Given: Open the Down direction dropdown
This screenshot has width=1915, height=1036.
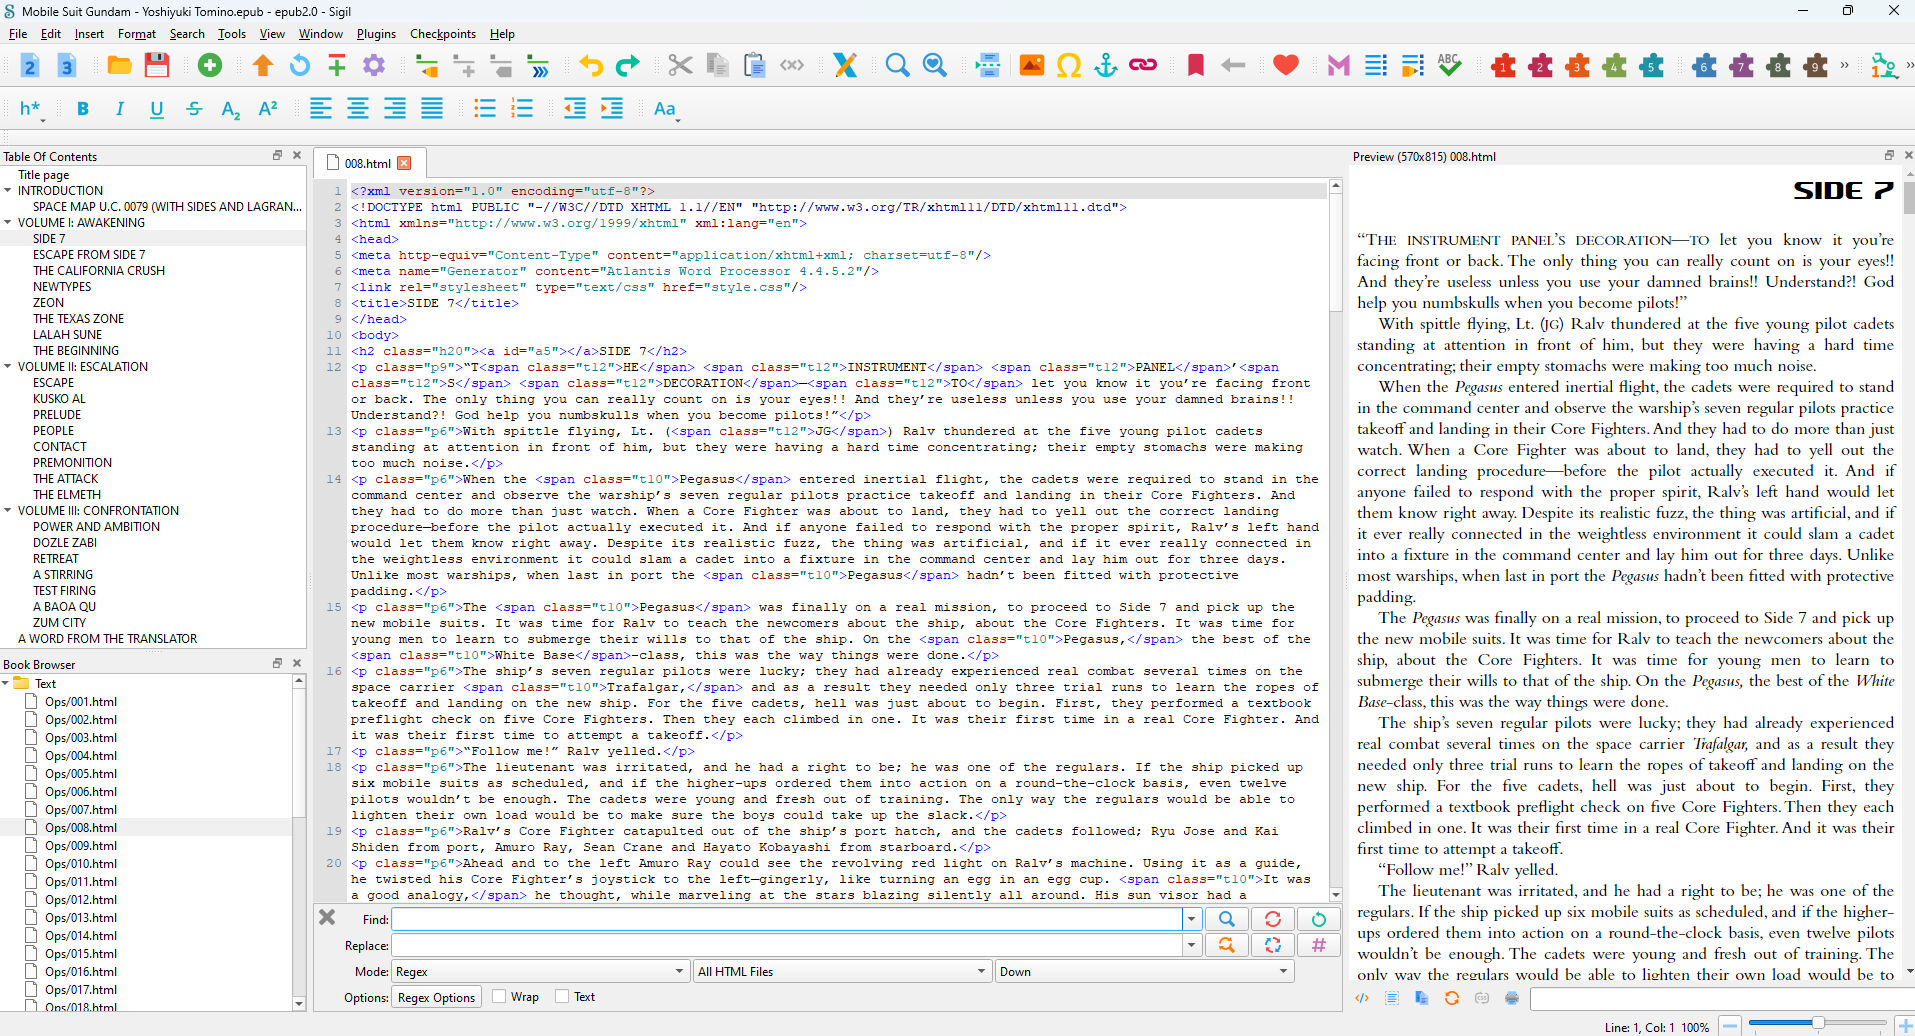Looking at the screenshot, I should tap(1144, 971).
